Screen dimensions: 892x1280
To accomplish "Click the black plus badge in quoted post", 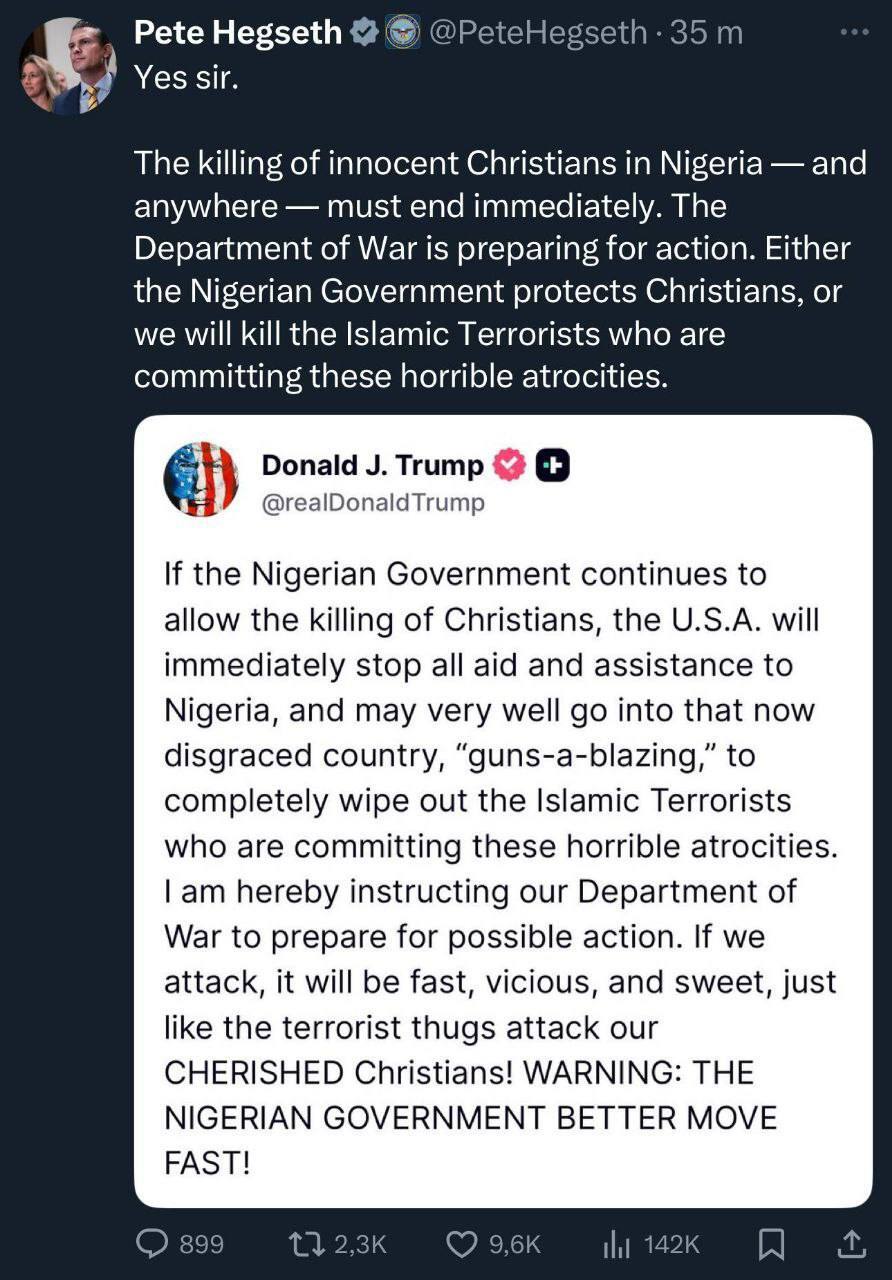I will tap(553, 465).
